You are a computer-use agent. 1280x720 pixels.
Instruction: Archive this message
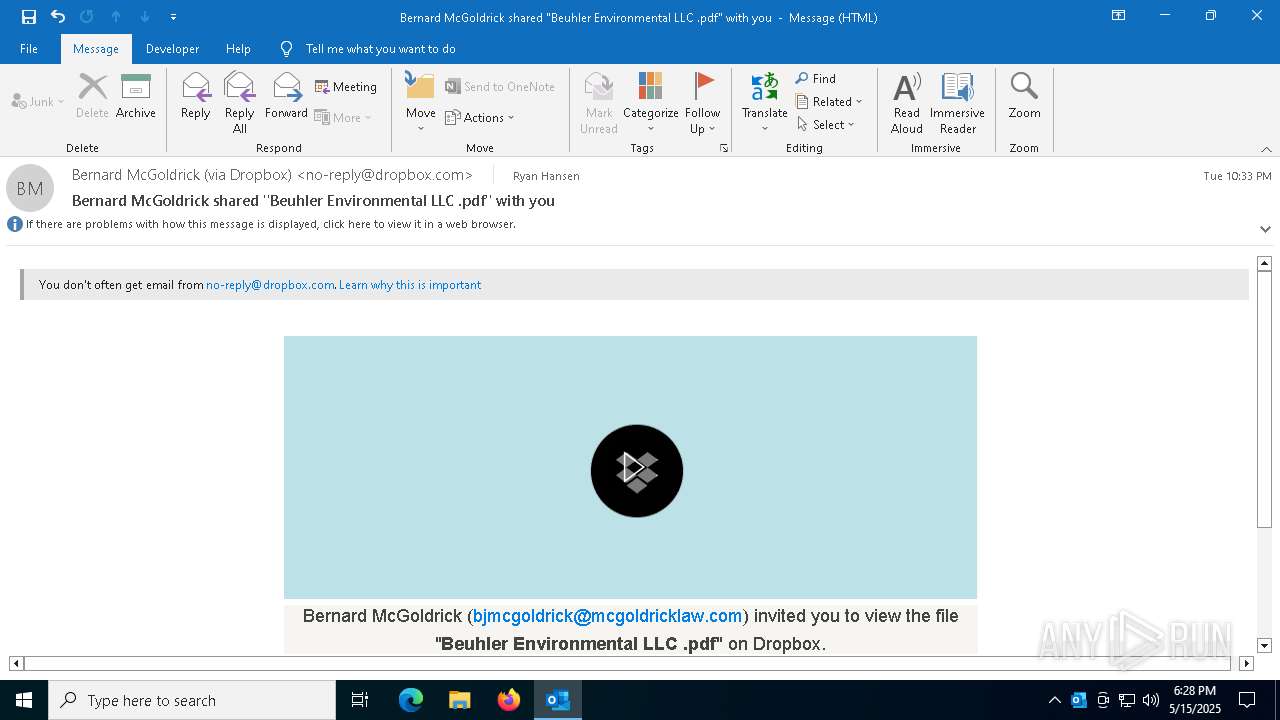point(136,96)
